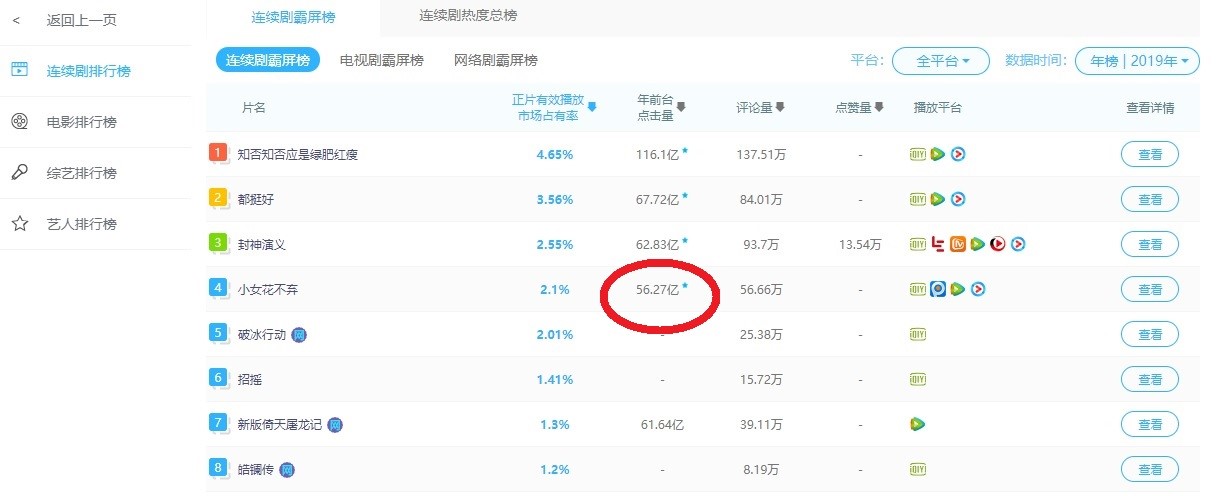Click Youku icon in 封神演义 row
Viewport: 1217px width, 496px height.
[1018, 244]
